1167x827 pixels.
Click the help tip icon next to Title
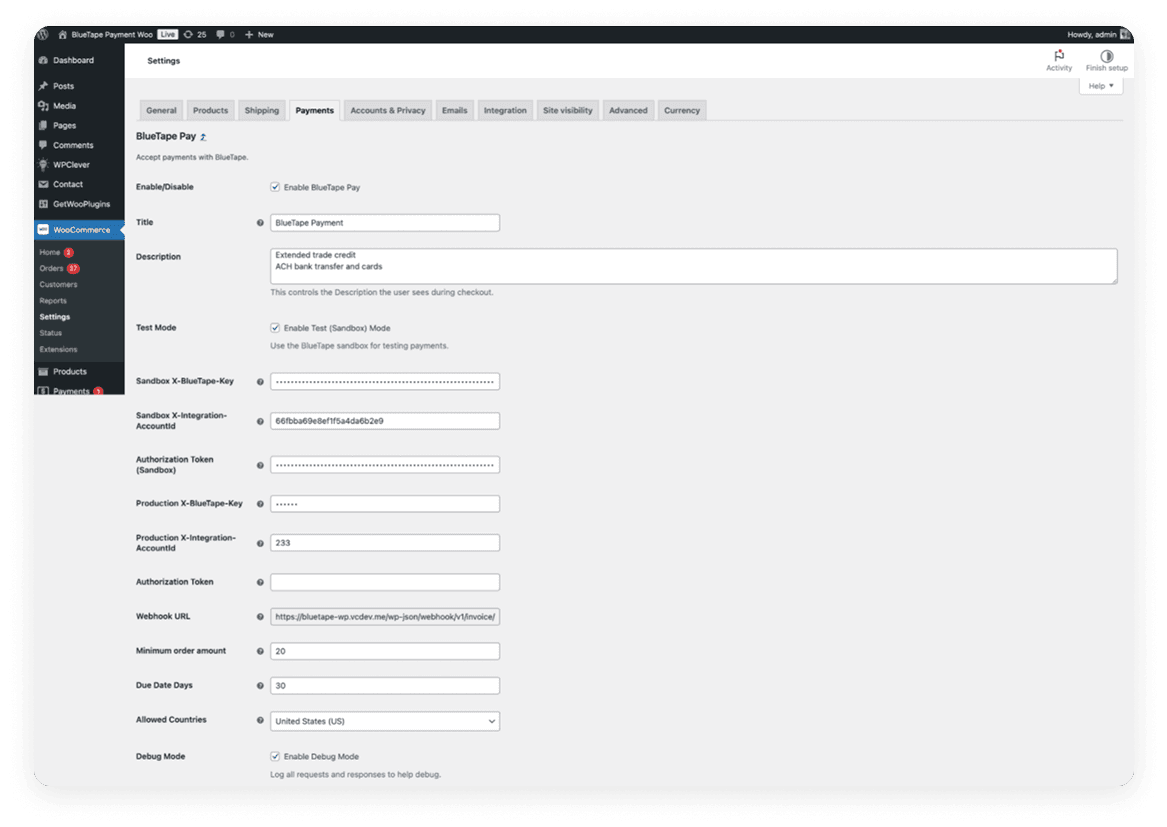click(260, 223)
